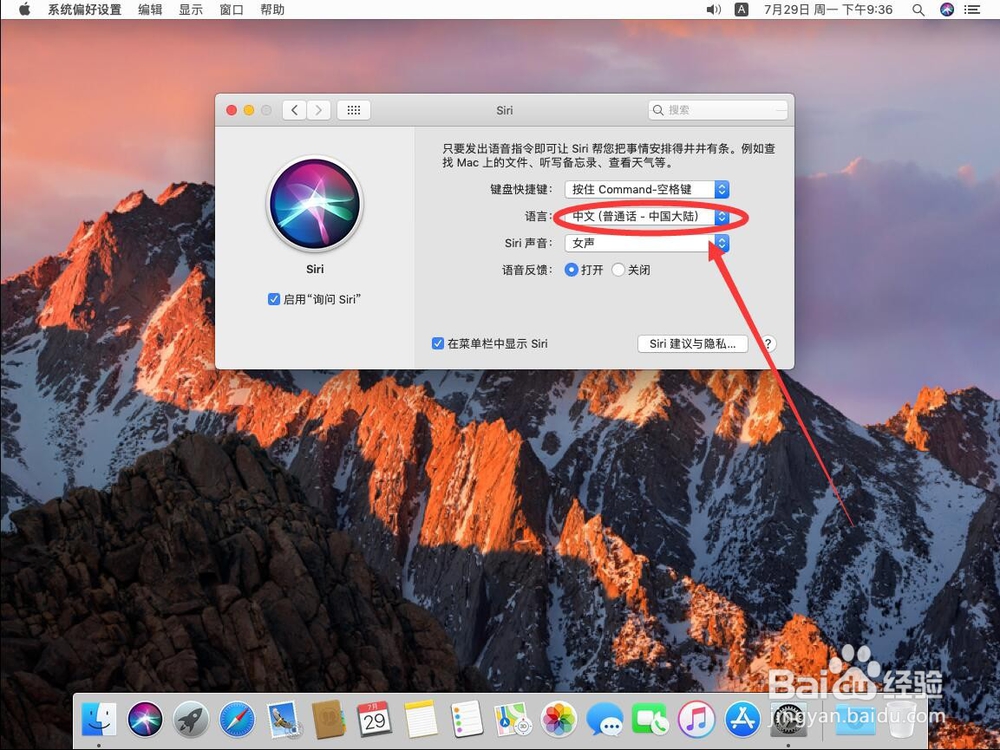Open iTunes music note icon
1000x750 pixels.
[696, 719]
